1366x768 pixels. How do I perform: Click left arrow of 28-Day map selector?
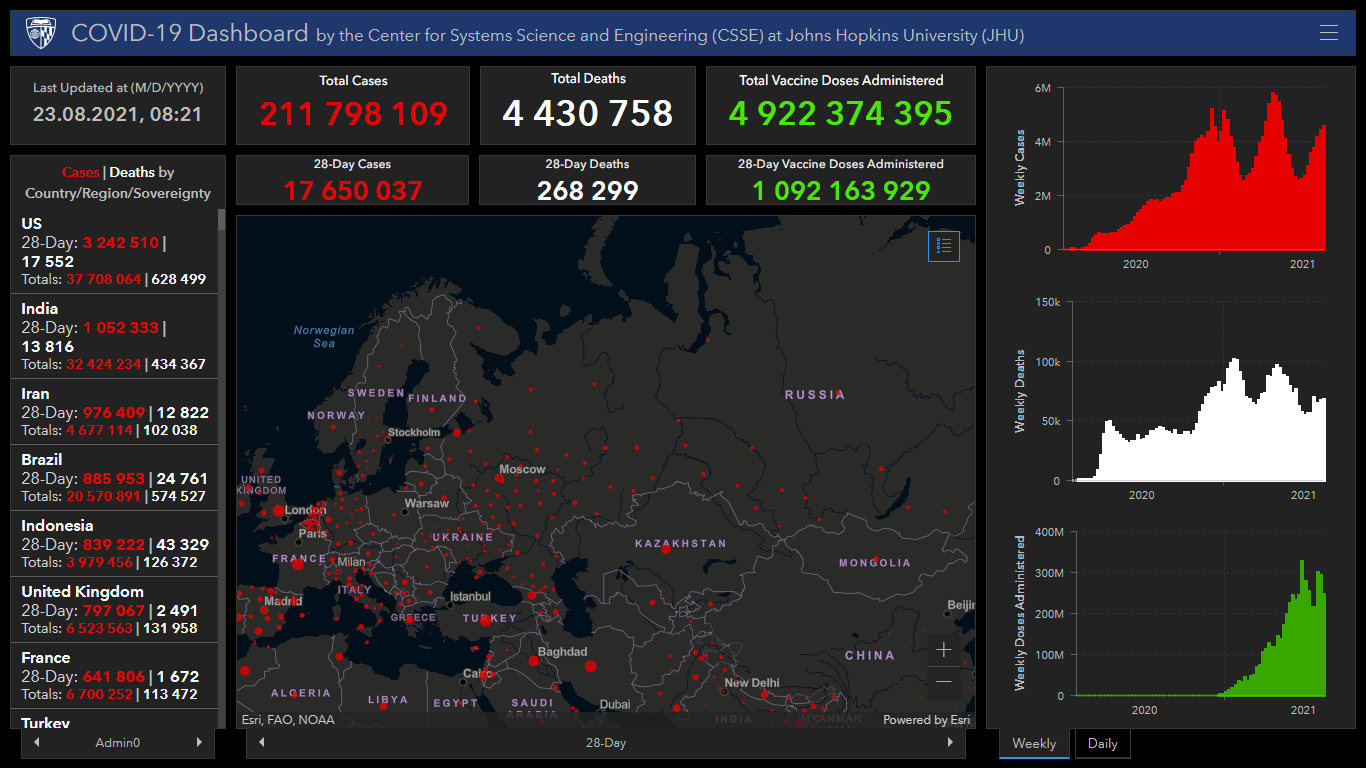262,742
